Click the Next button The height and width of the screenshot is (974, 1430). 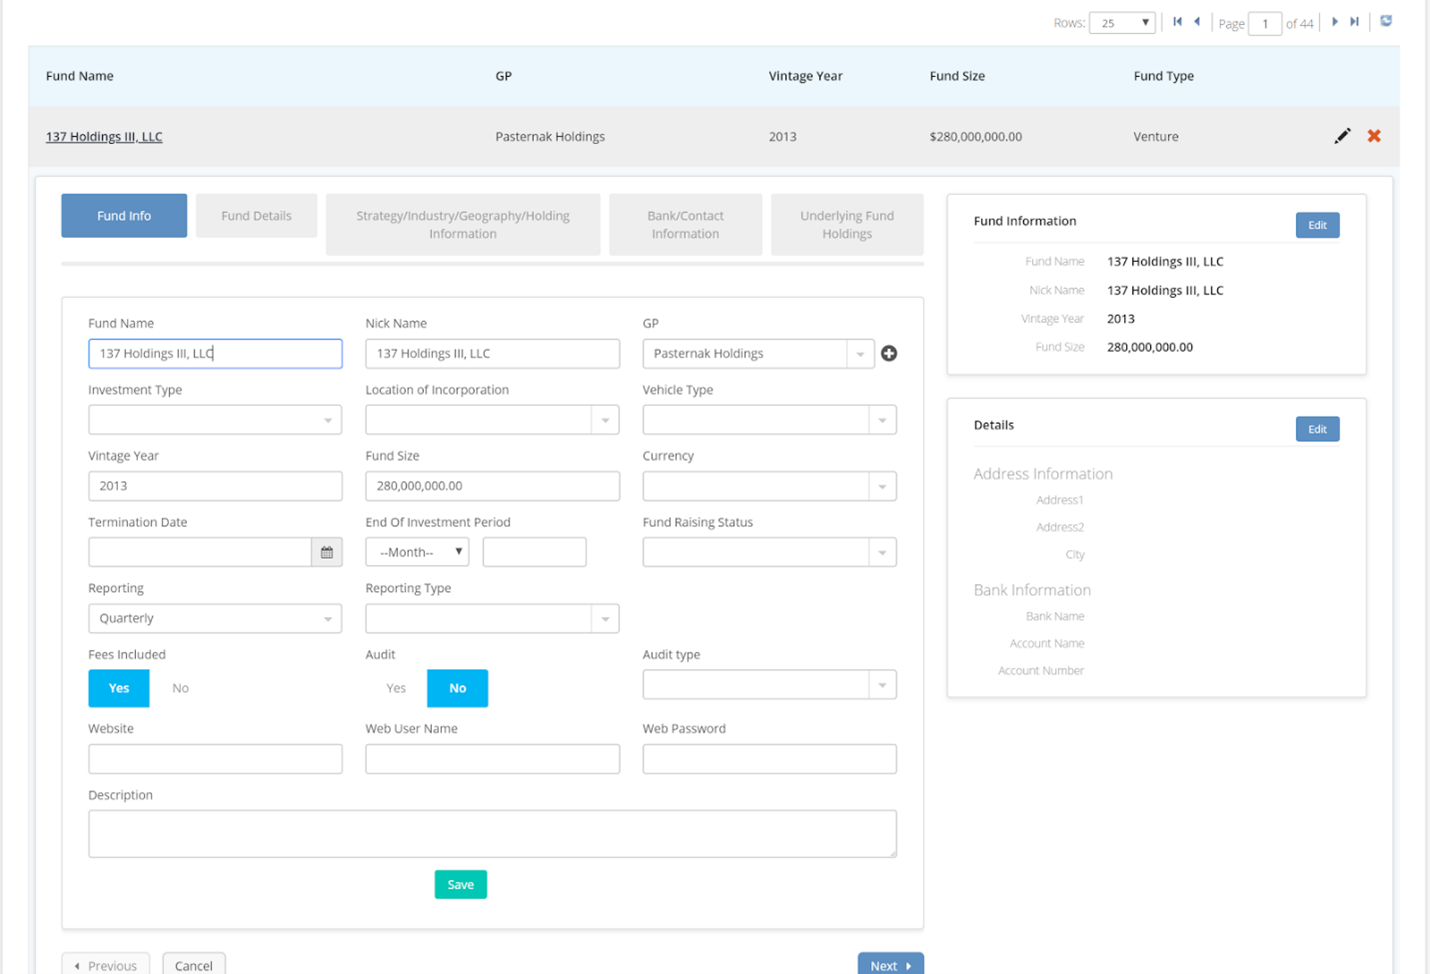pyautogui.click(x=891, y=965)
